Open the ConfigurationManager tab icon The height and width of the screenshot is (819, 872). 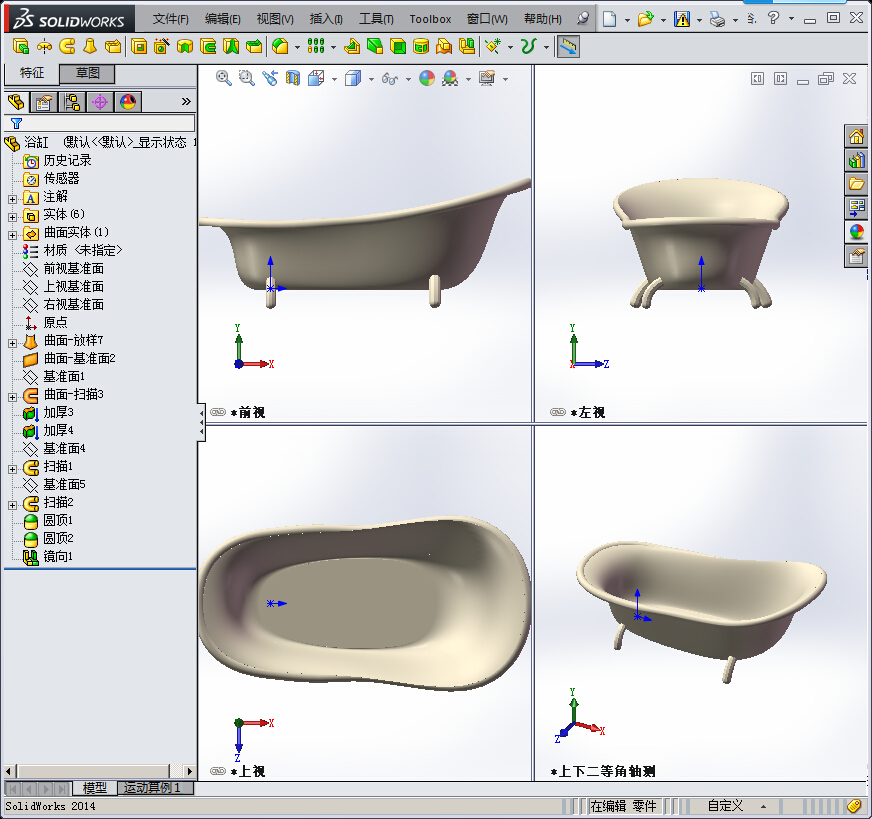click(72, 102)
